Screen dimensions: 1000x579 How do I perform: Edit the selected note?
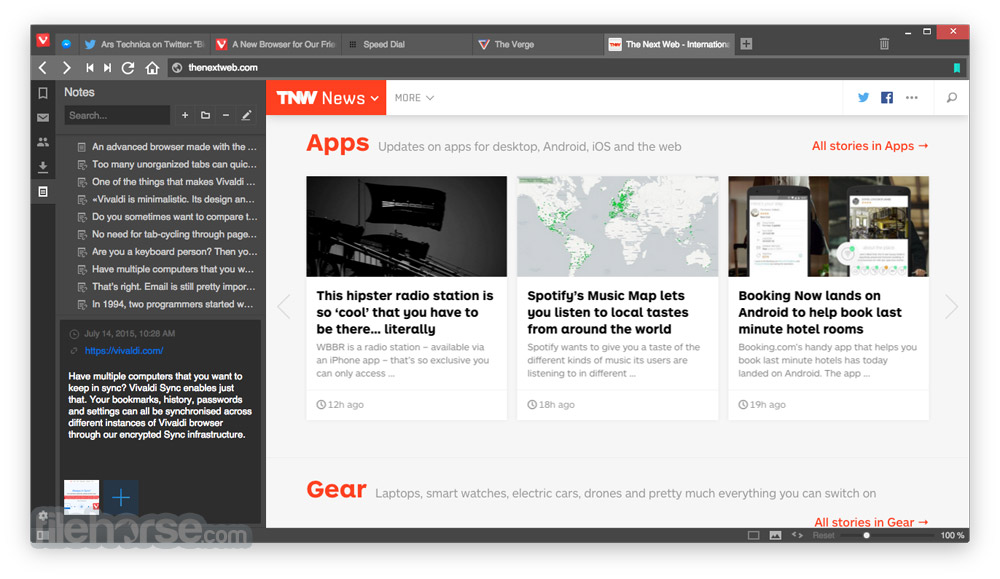coord(246,115)
